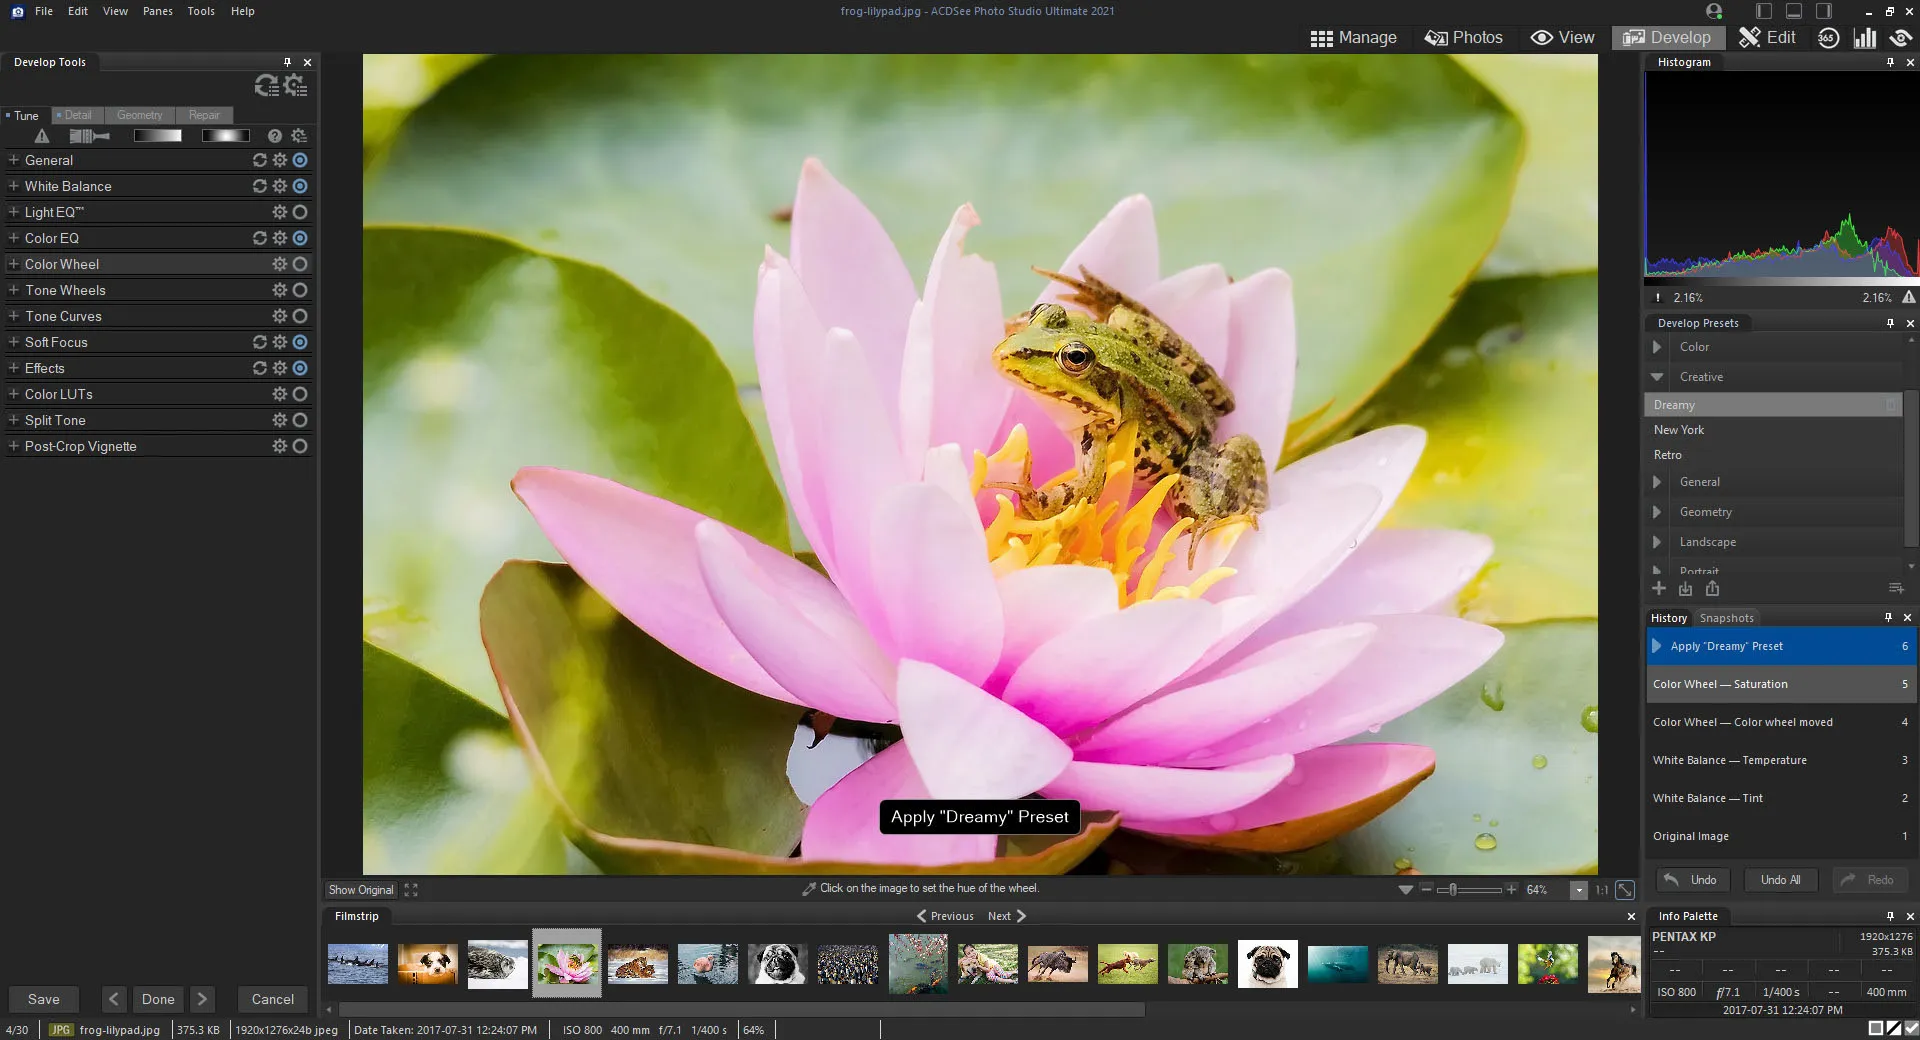Switch to the Snapshots tab
Viewport: 1920px width, 1040px height.
1727,617
